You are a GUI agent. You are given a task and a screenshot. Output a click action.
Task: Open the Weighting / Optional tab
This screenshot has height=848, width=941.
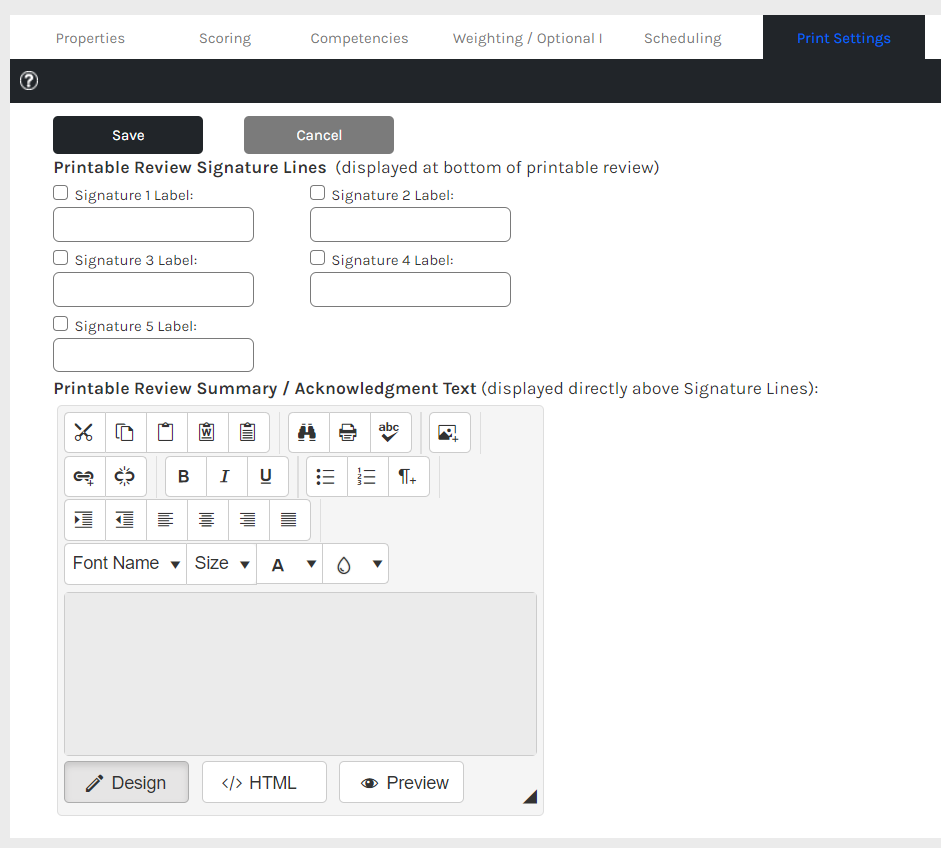tap(527, 38)
